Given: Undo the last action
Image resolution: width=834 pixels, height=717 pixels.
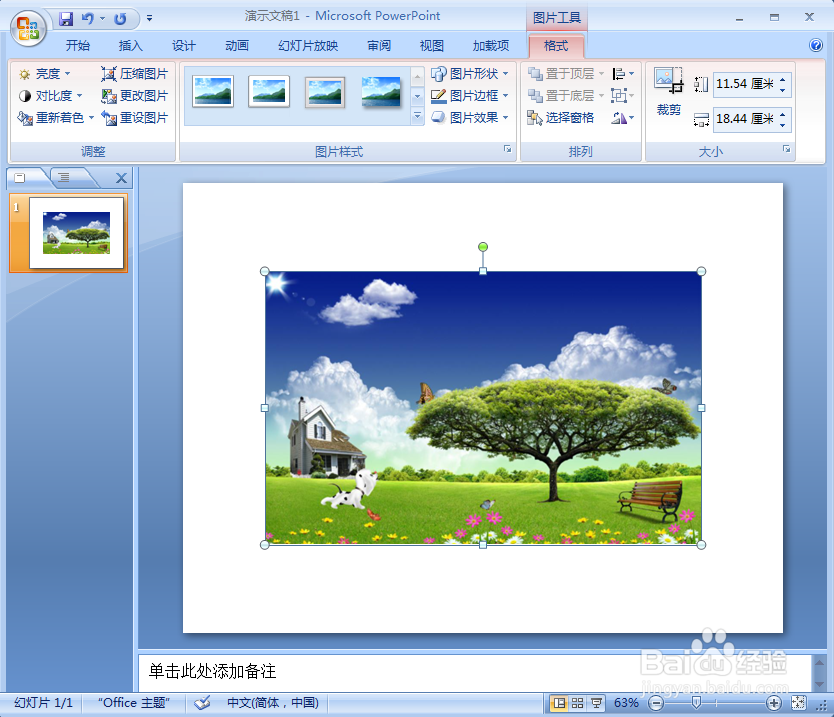Looking at the screenshot, I should 87,19.
